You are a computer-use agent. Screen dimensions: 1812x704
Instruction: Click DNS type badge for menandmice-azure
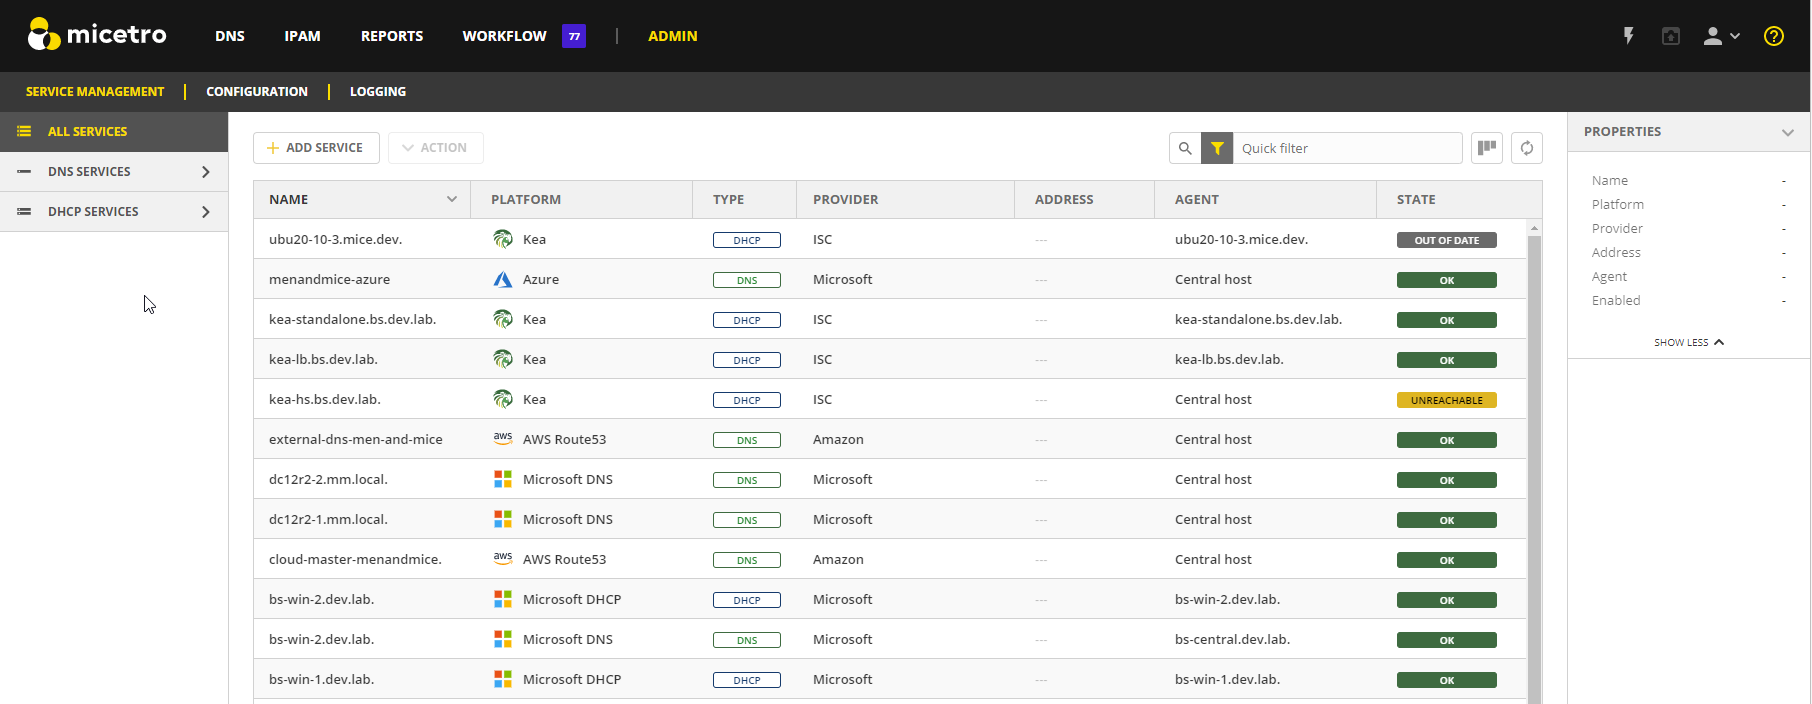[x=747, y=280]
